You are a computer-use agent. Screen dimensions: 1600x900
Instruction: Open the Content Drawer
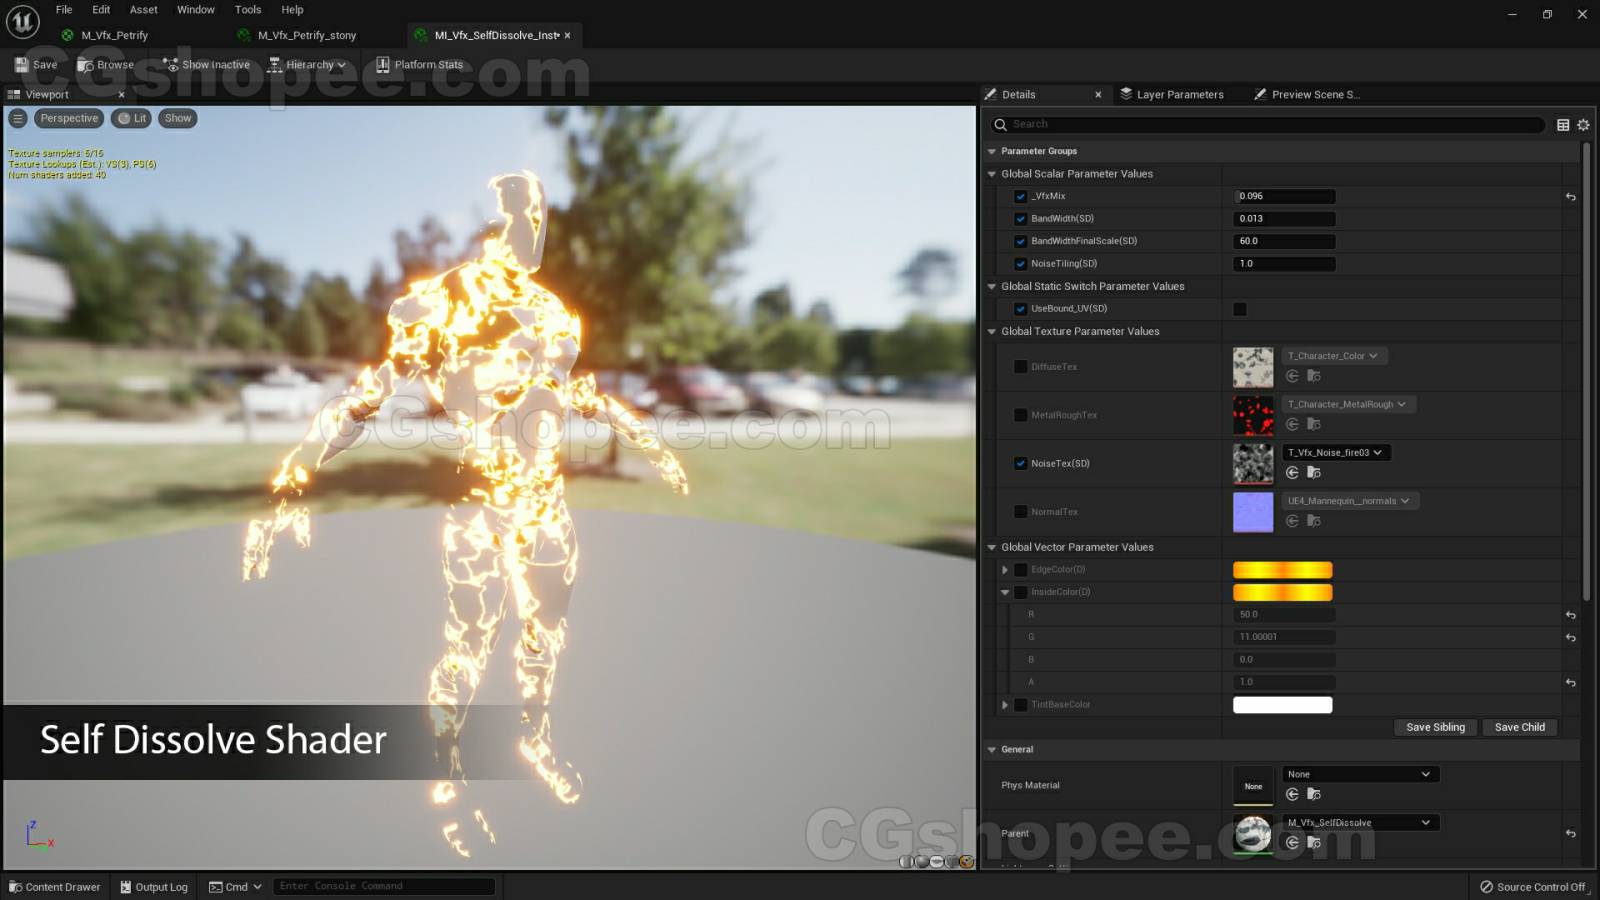pos(55,887)
